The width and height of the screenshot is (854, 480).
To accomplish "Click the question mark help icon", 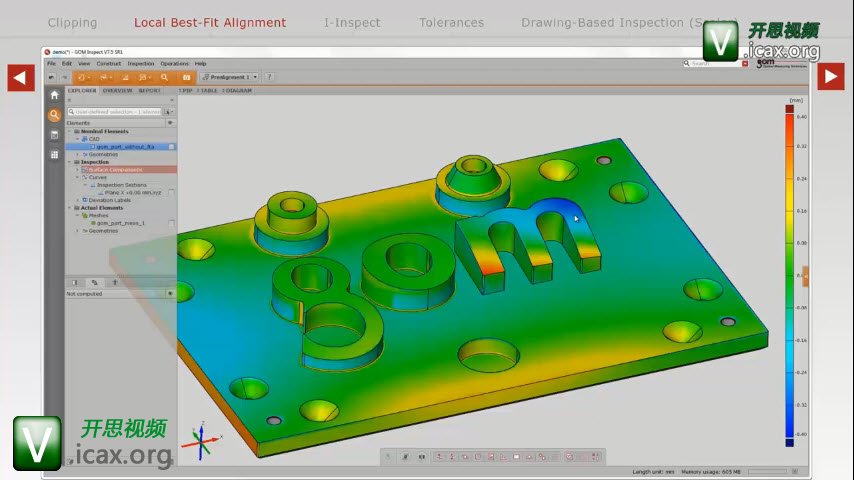I will pyautogui.click(x=269, y=77).
